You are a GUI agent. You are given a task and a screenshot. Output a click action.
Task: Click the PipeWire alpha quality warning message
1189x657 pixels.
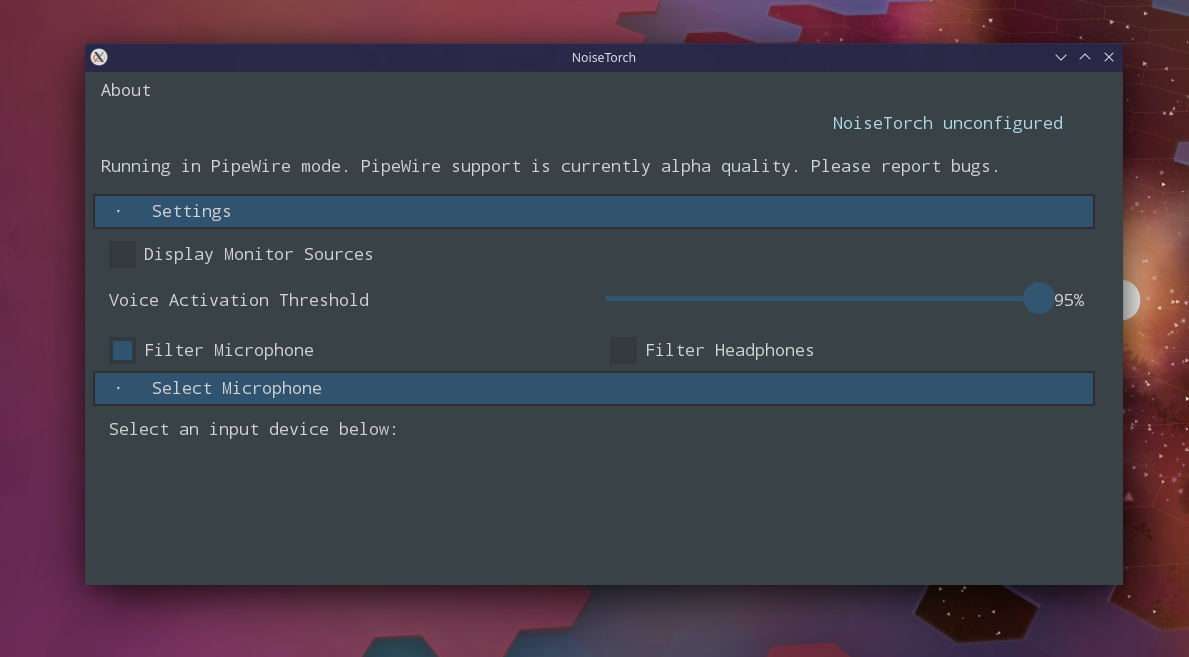549,166
